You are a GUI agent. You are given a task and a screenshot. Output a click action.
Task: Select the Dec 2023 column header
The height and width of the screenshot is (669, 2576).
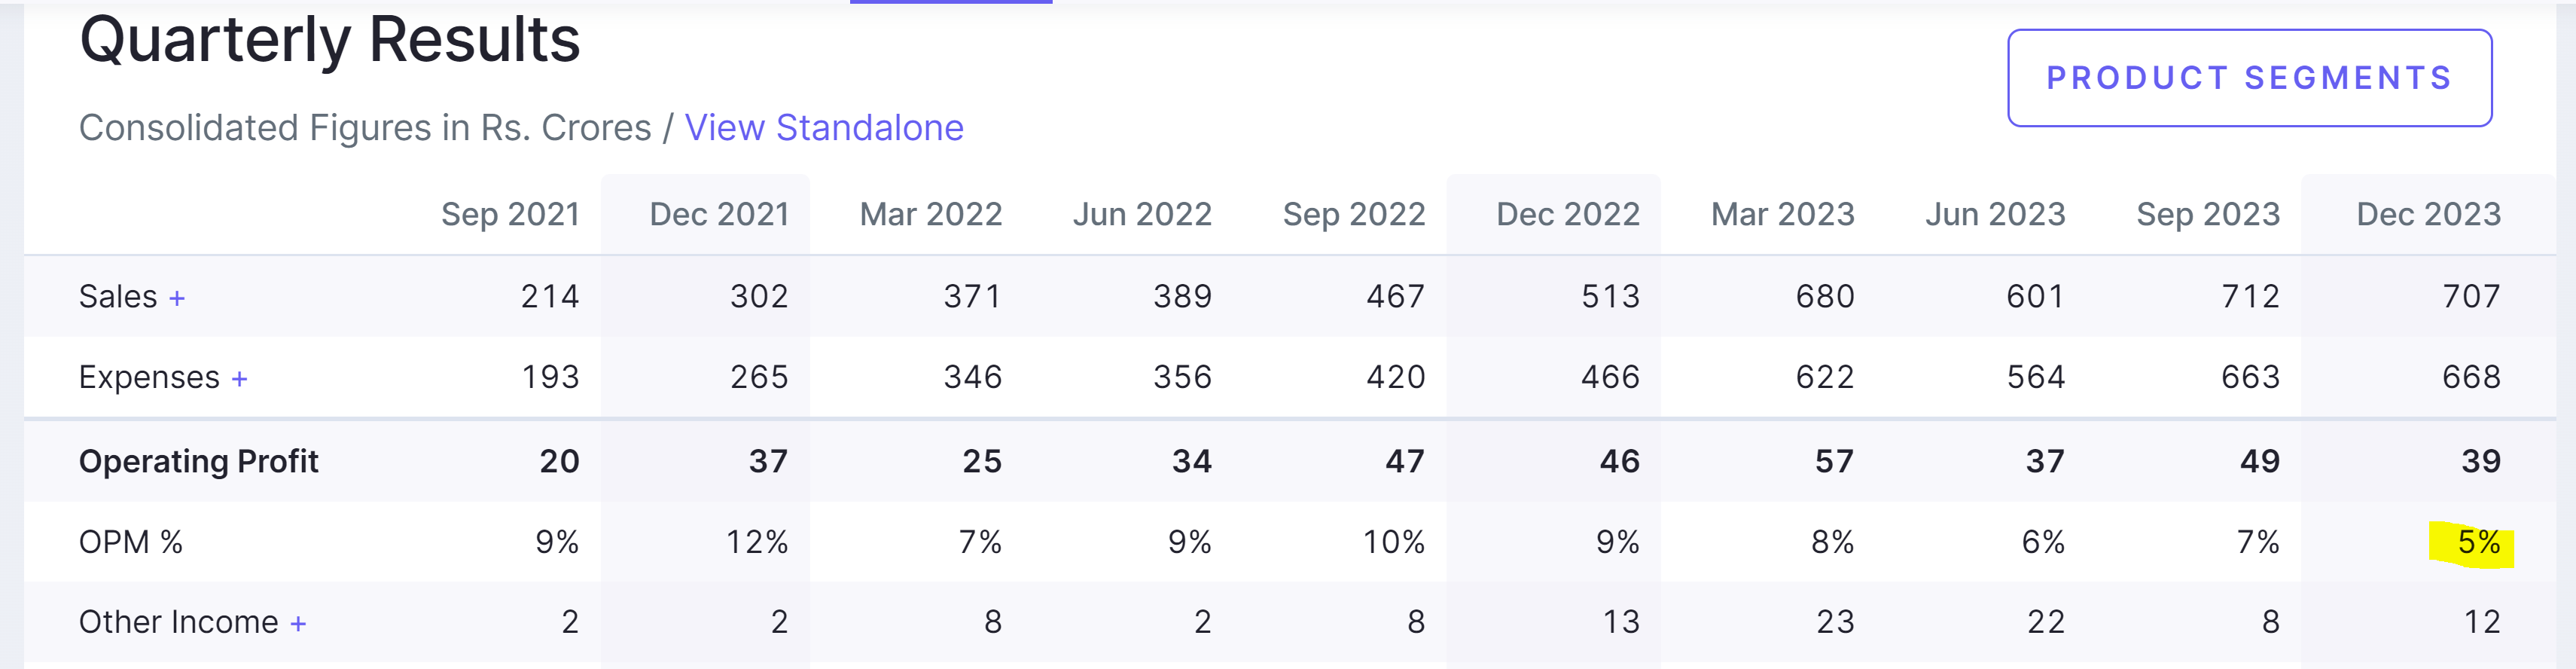tap(2428, 214)
